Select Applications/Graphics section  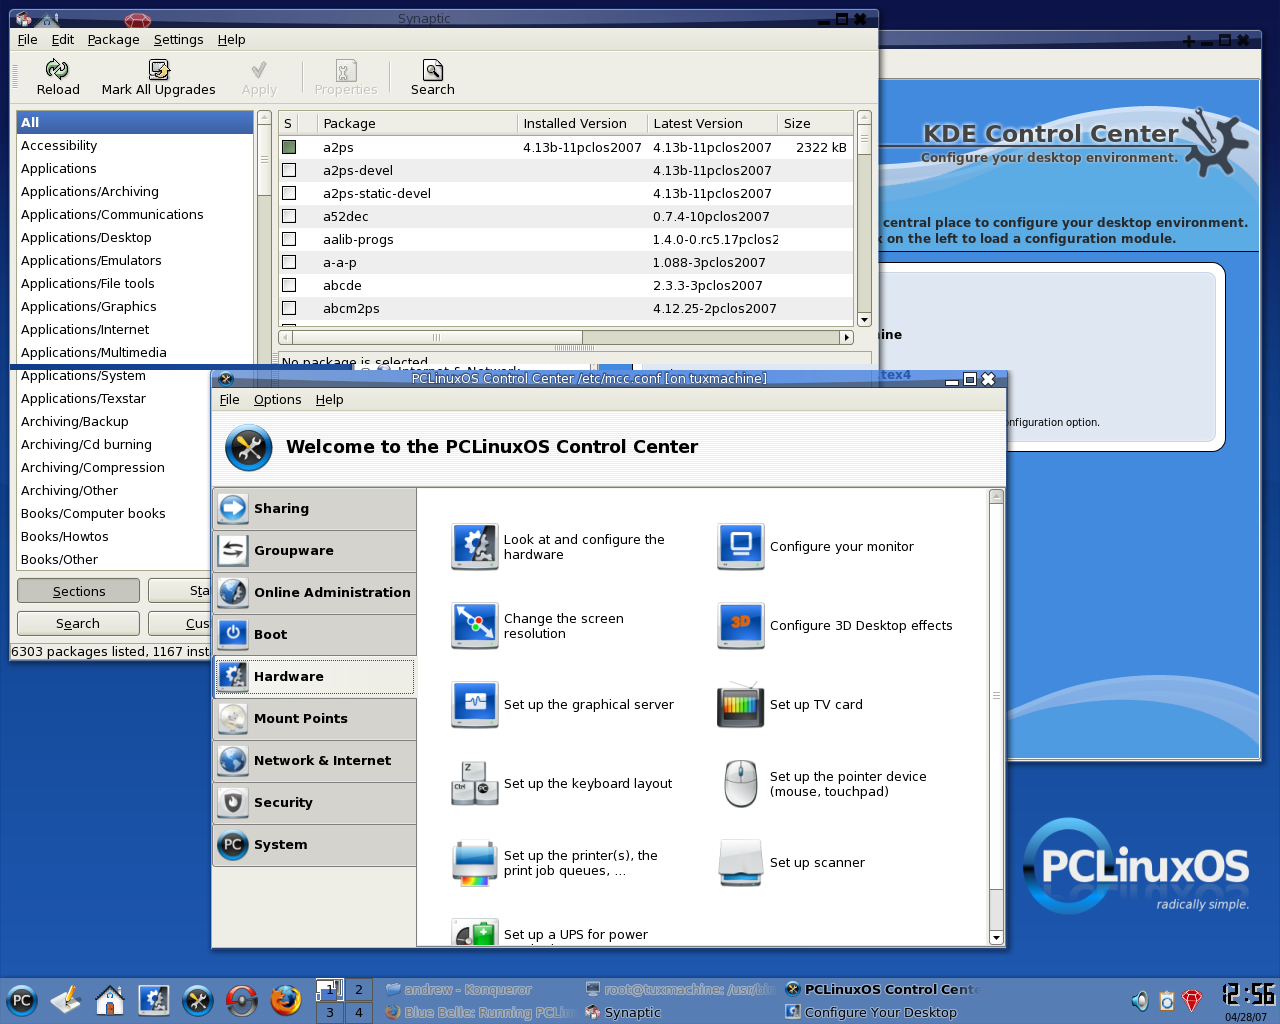tap(135, 306)
